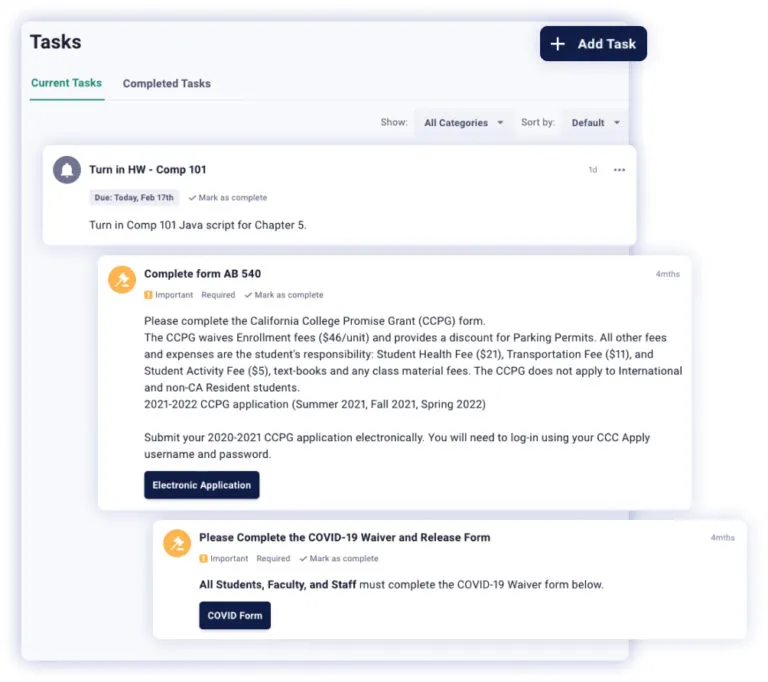Click the plus icon in Add Task

click(x=559, y=44)
